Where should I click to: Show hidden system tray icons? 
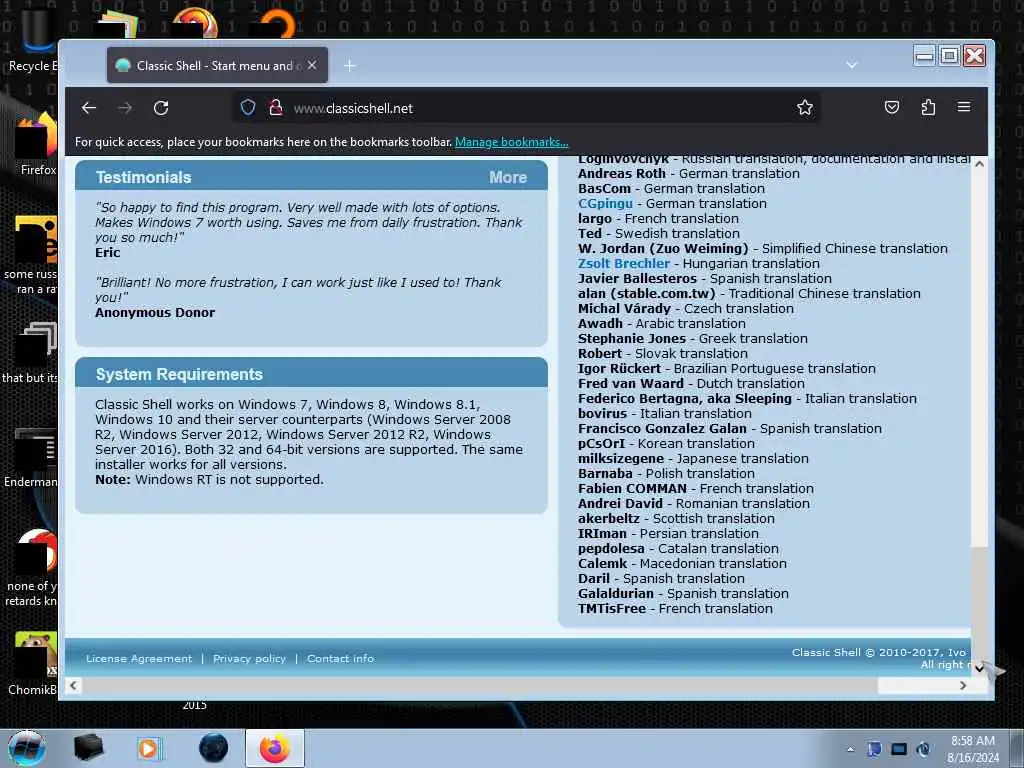point(850,749)
